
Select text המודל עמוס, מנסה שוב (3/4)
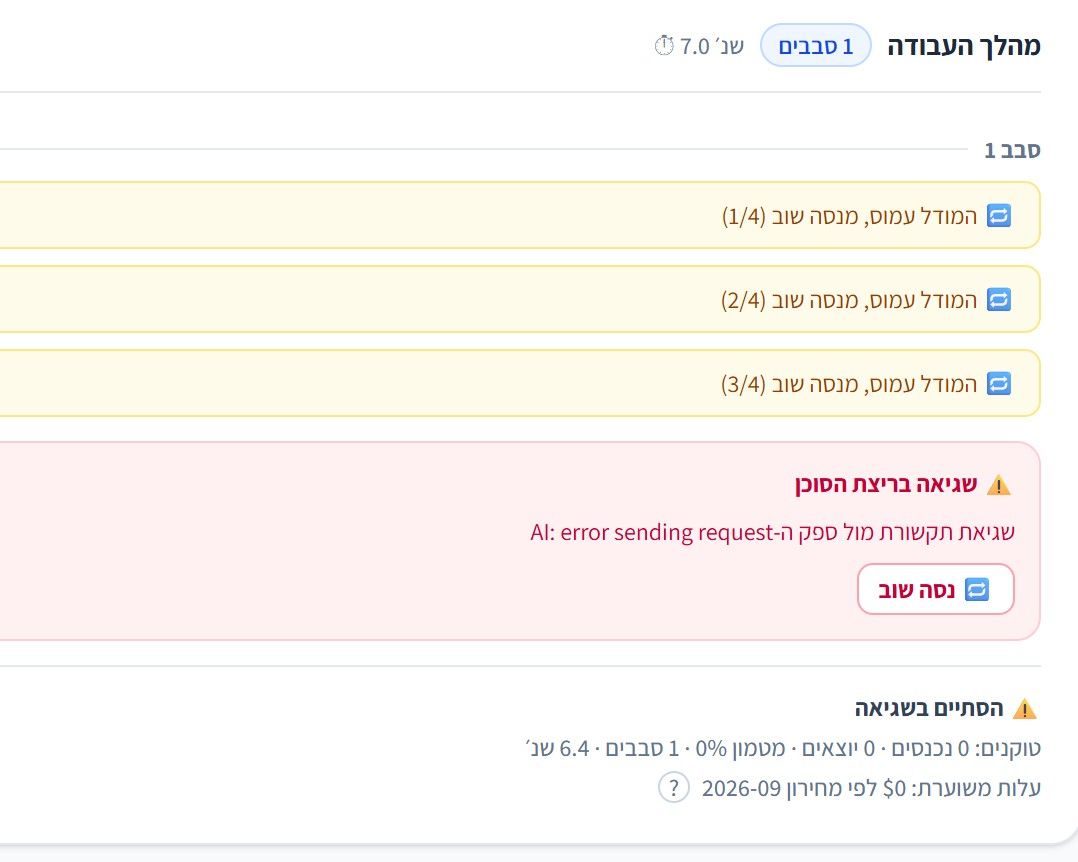[x=849, y=384]
